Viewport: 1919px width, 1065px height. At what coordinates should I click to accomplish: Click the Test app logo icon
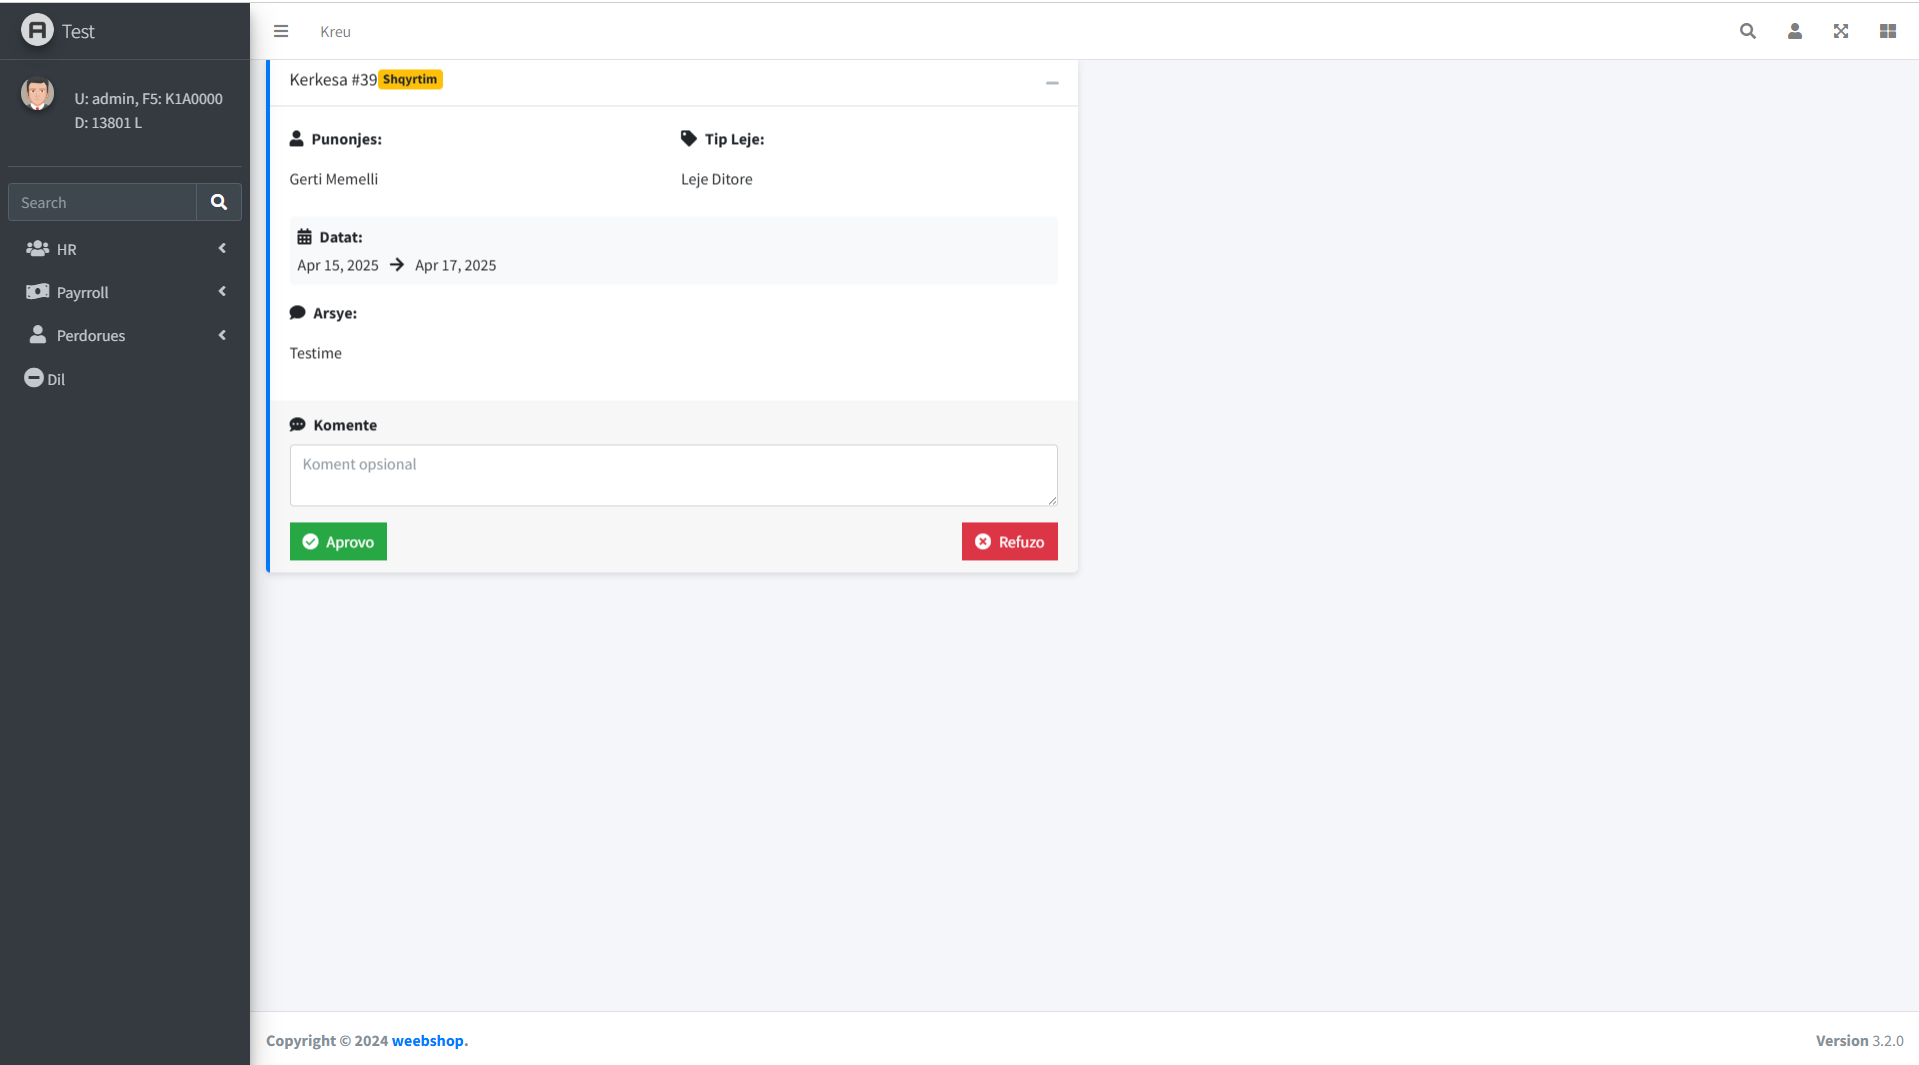(37, 29)
